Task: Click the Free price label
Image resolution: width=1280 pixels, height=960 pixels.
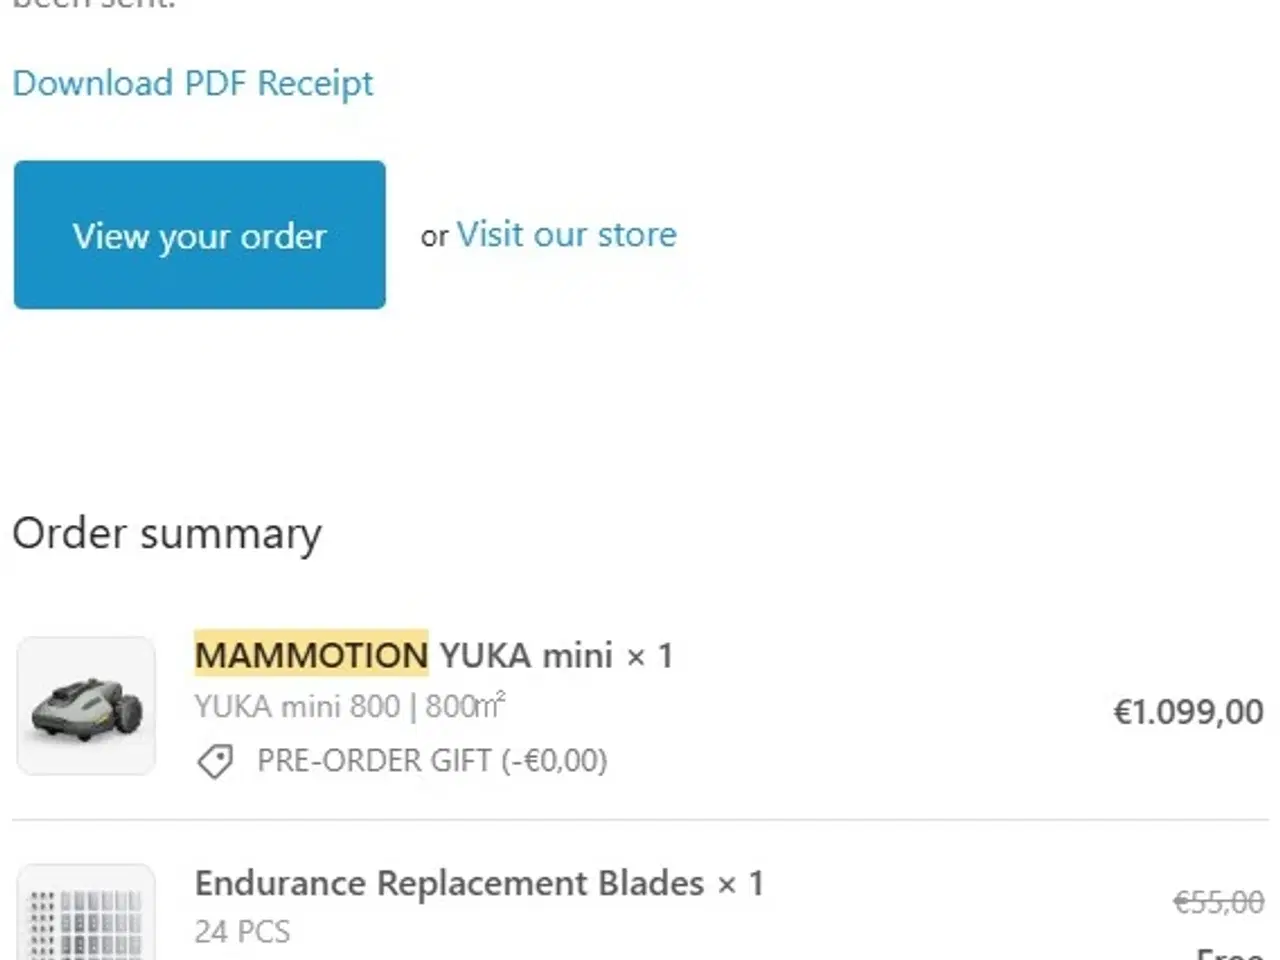Action: (1230, 952)
